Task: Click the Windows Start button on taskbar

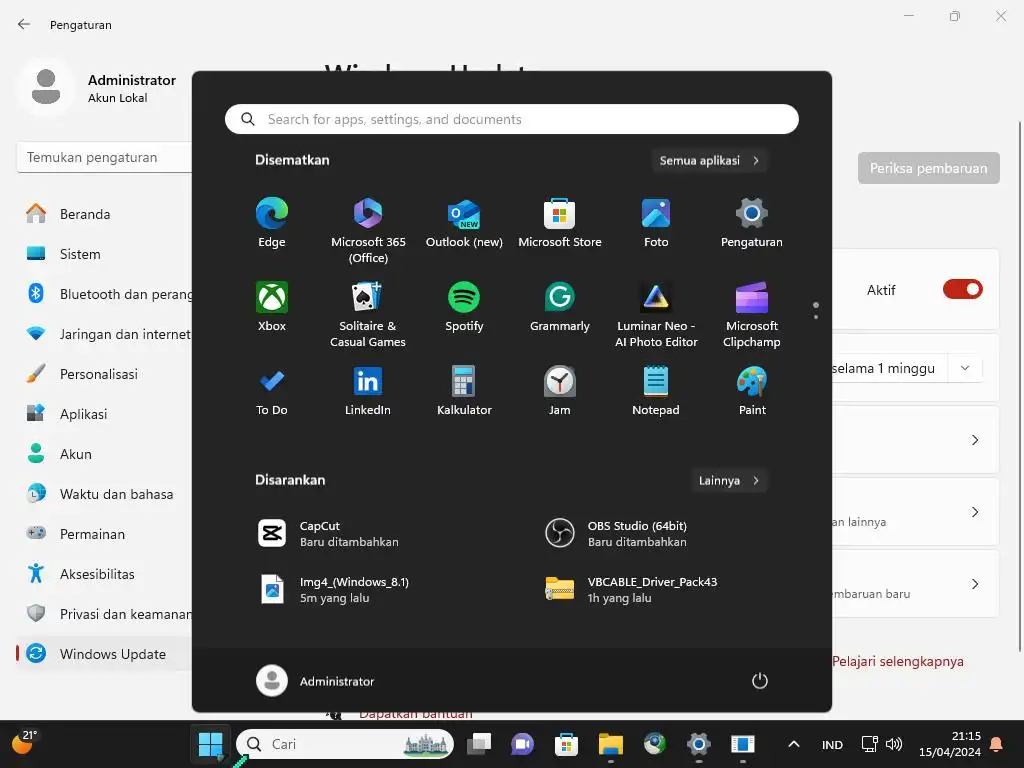Action: pos(210,744)
